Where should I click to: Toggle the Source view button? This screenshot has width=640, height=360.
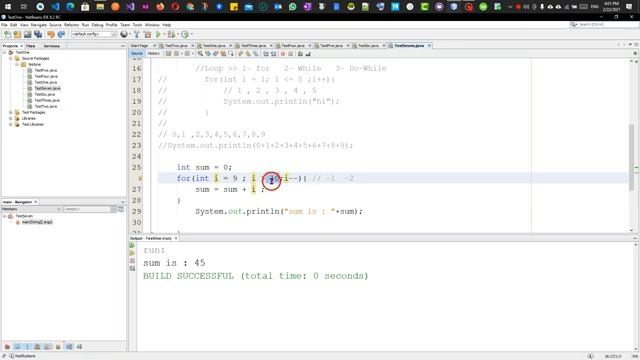(x=137, y=54)
